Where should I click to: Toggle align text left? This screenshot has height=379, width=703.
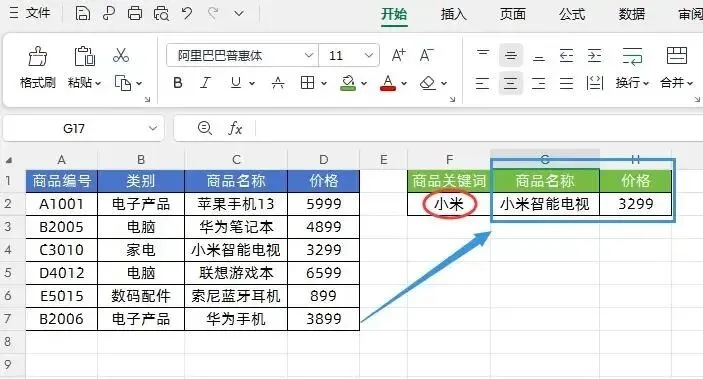[482, 83]
